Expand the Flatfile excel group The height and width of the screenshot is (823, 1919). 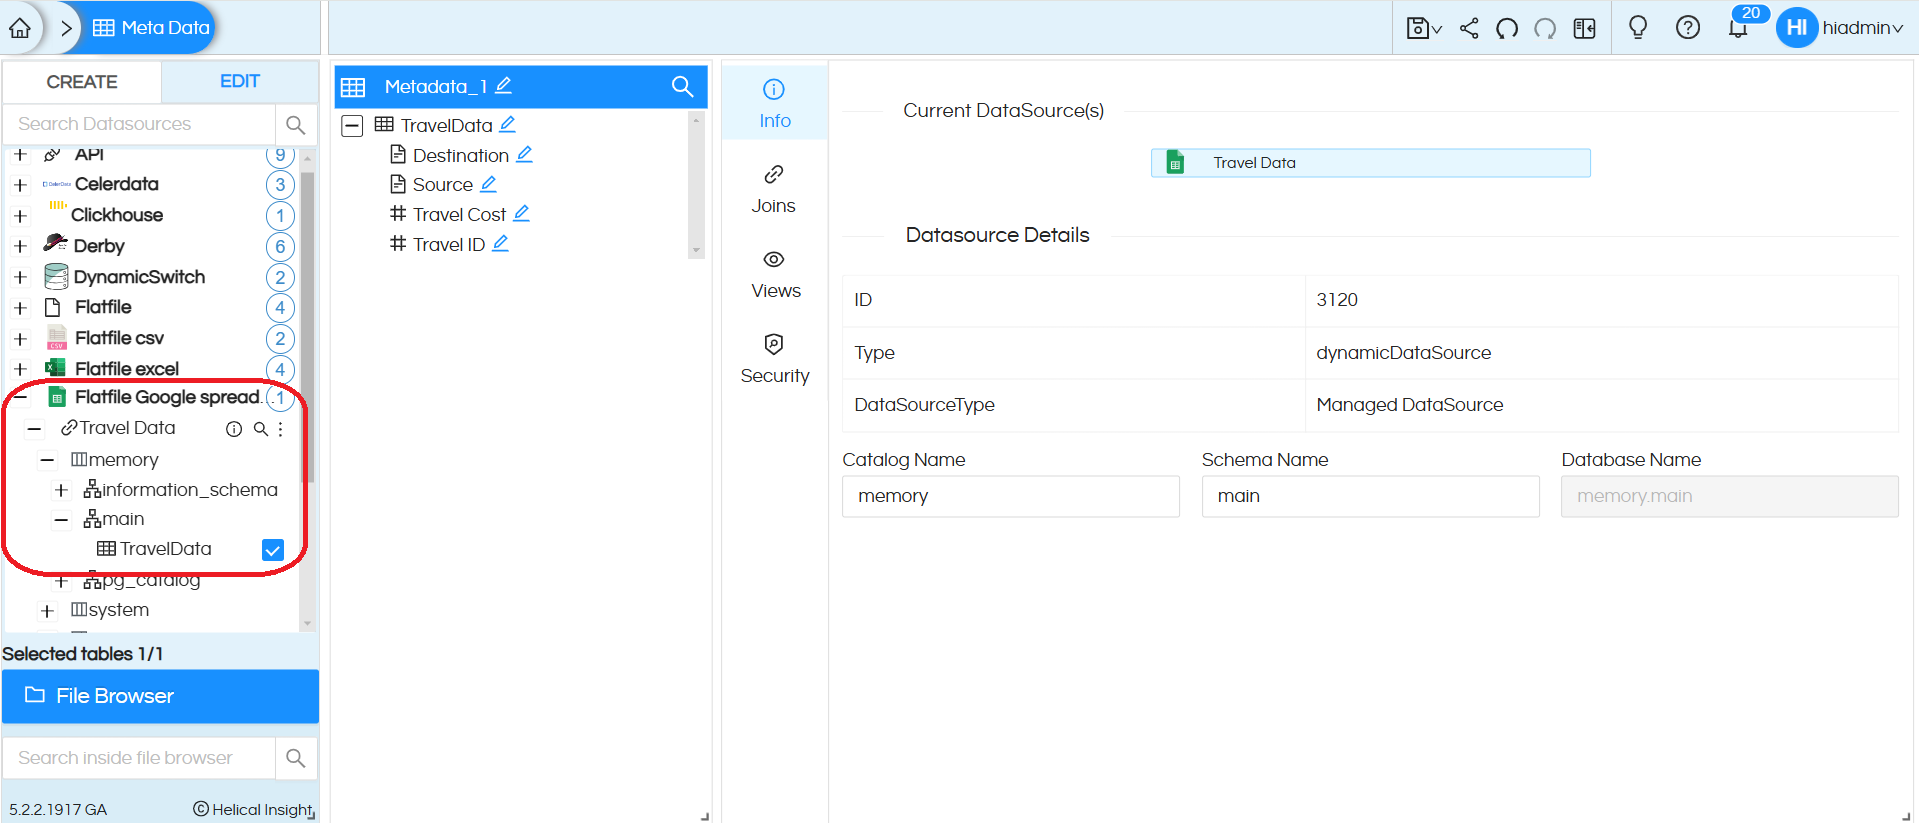[x=20, y=369]
